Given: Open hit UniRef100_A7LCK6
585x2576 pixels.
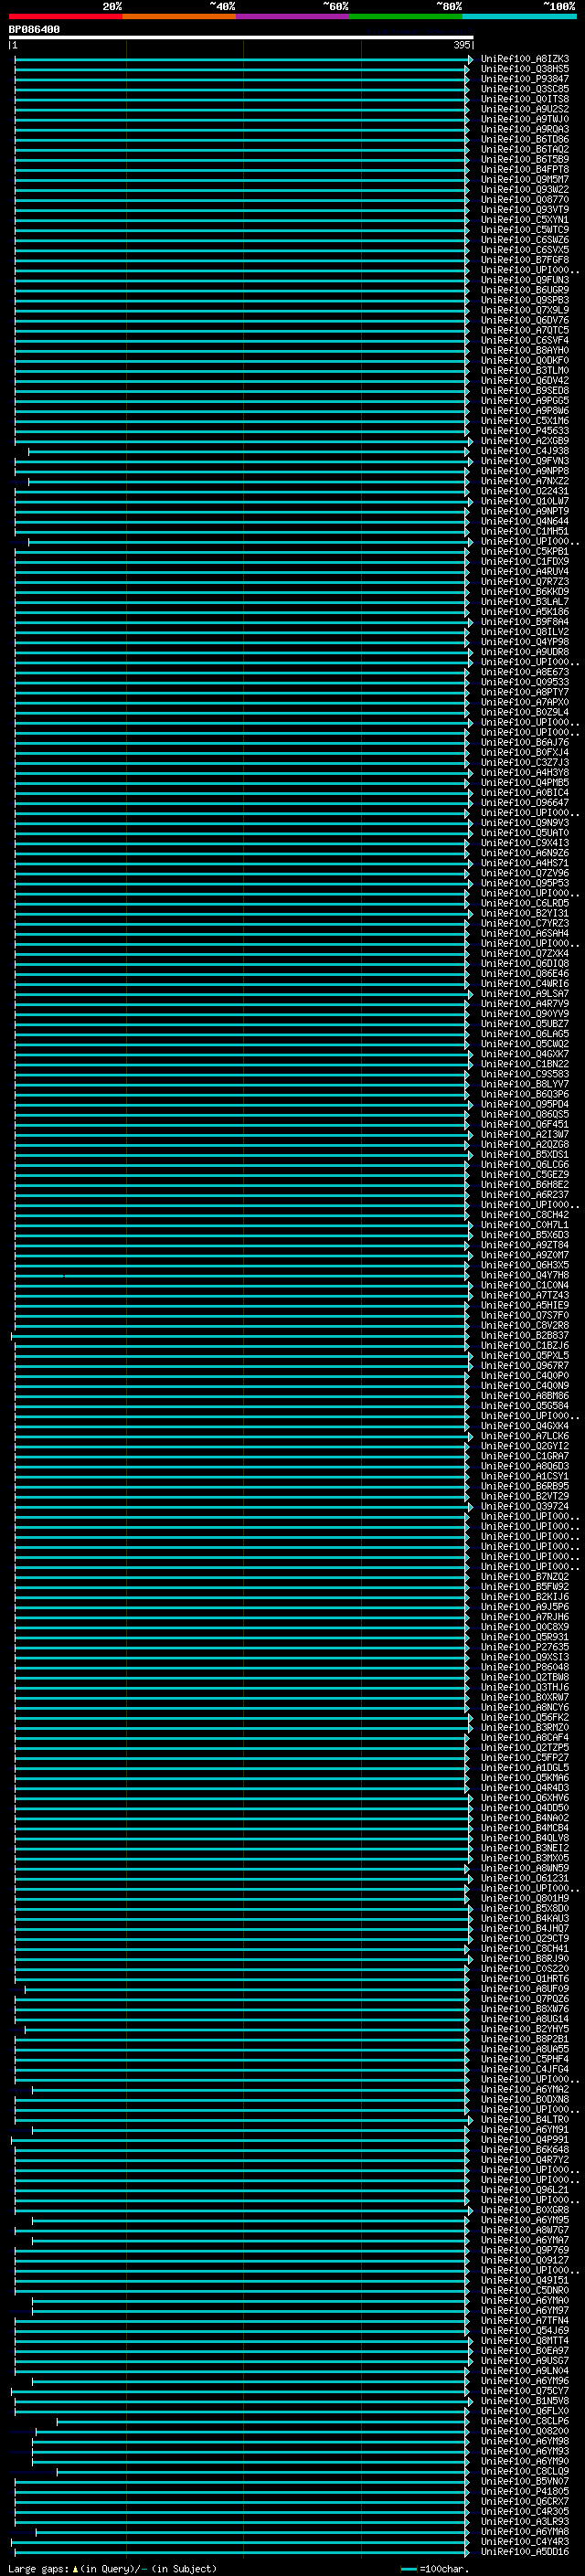Looking at the screenshot, I should (525, 1436).
